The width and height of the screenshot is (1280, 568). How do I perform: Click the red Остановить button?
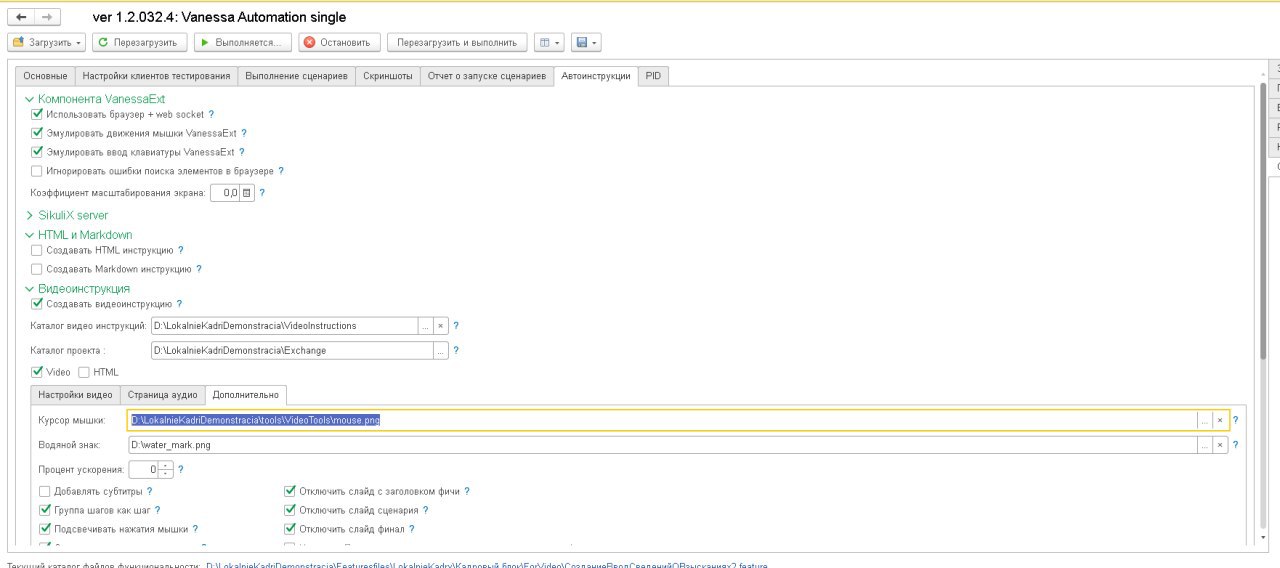click(338, 42)
